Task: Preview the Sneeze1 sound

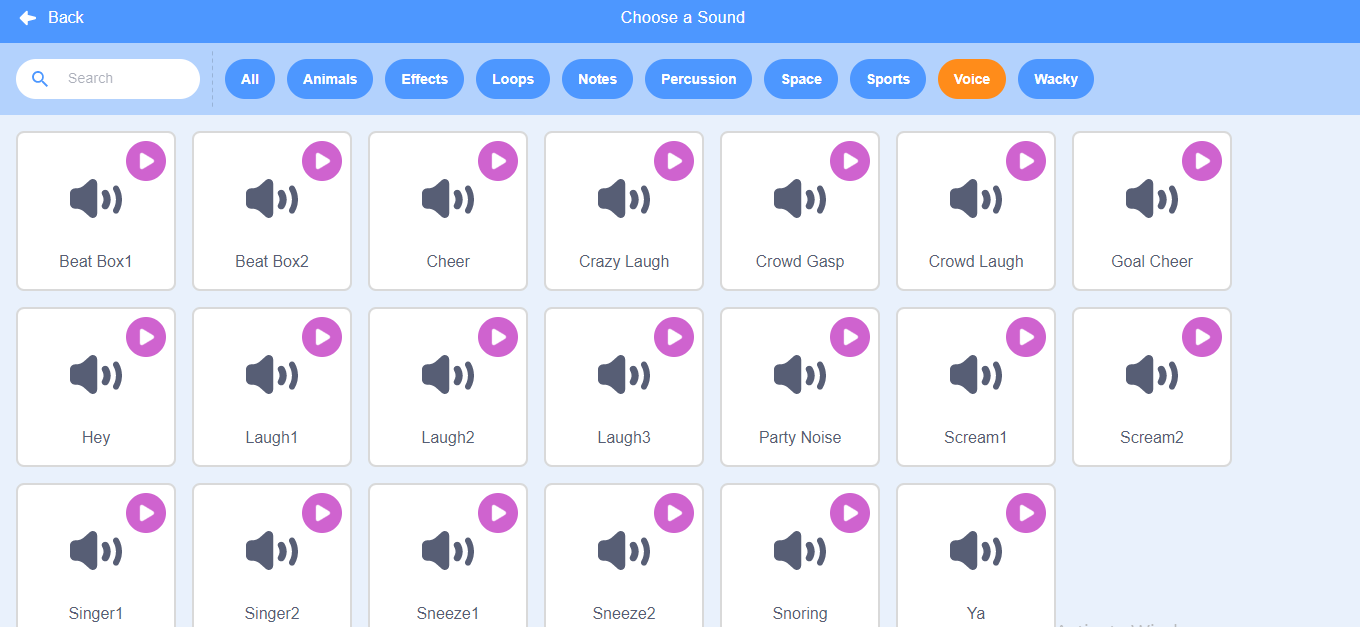Action: click(498, 513)
